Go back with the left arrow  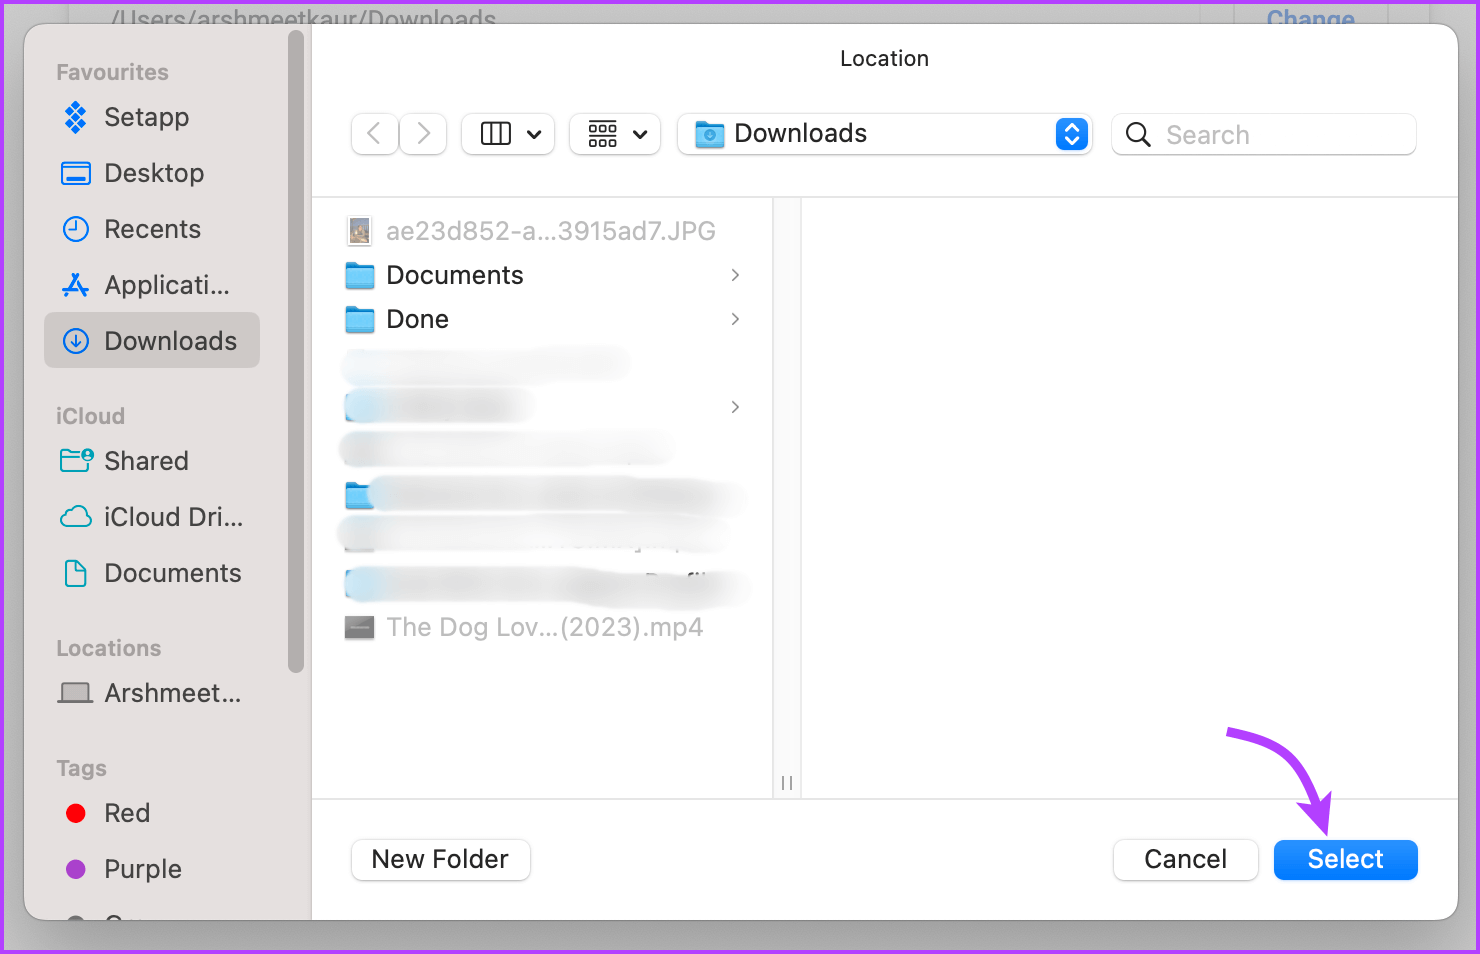point(375,134)
